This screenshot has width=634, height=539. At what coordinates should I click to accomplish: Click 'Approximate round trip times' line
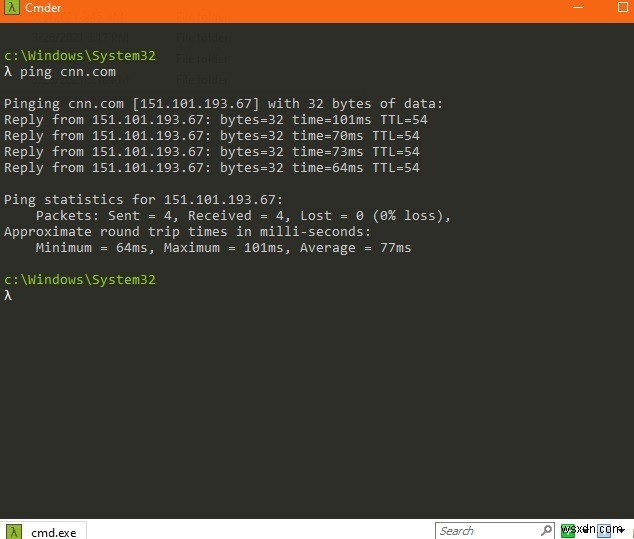(x=187, y=232)
